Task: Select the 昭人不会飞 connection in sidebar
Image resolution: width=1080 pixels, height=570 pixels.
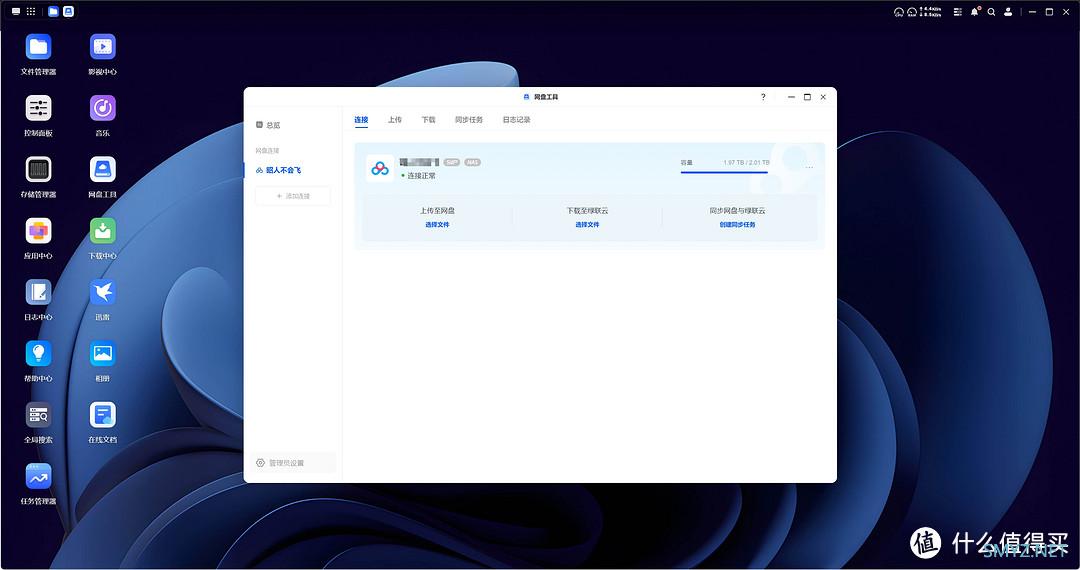Action: click(x=278, y=170)
